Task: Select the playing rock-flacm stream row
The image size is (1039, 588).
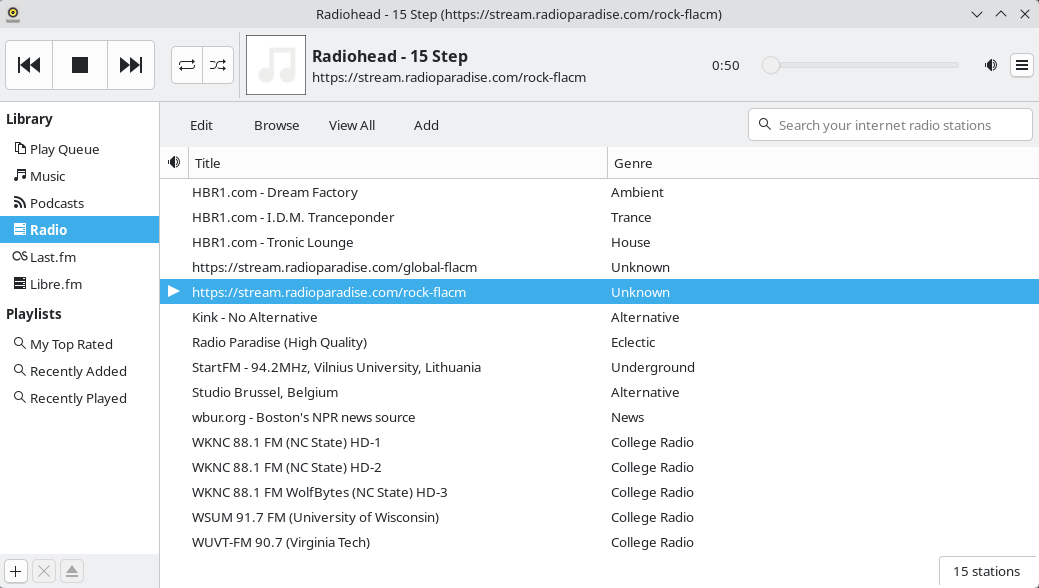Action: pyautogui.click(x=599, y=292)
